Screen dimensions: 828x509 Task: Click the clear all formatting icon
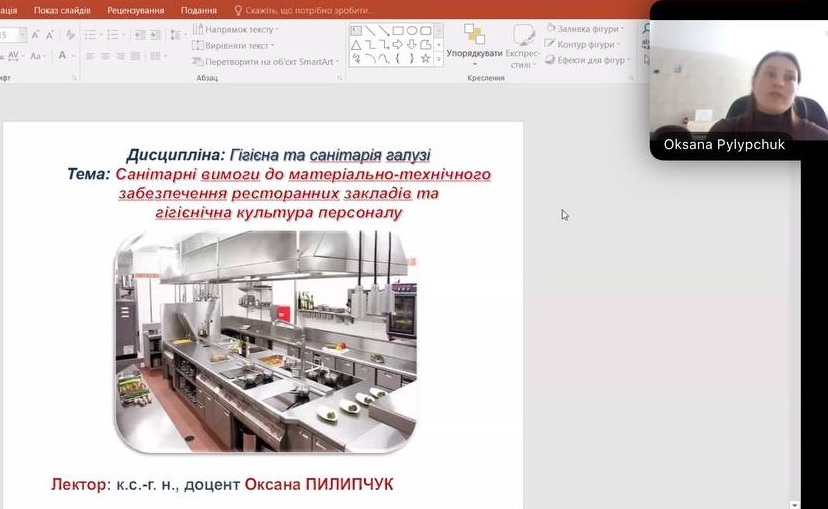coord(68,34)
